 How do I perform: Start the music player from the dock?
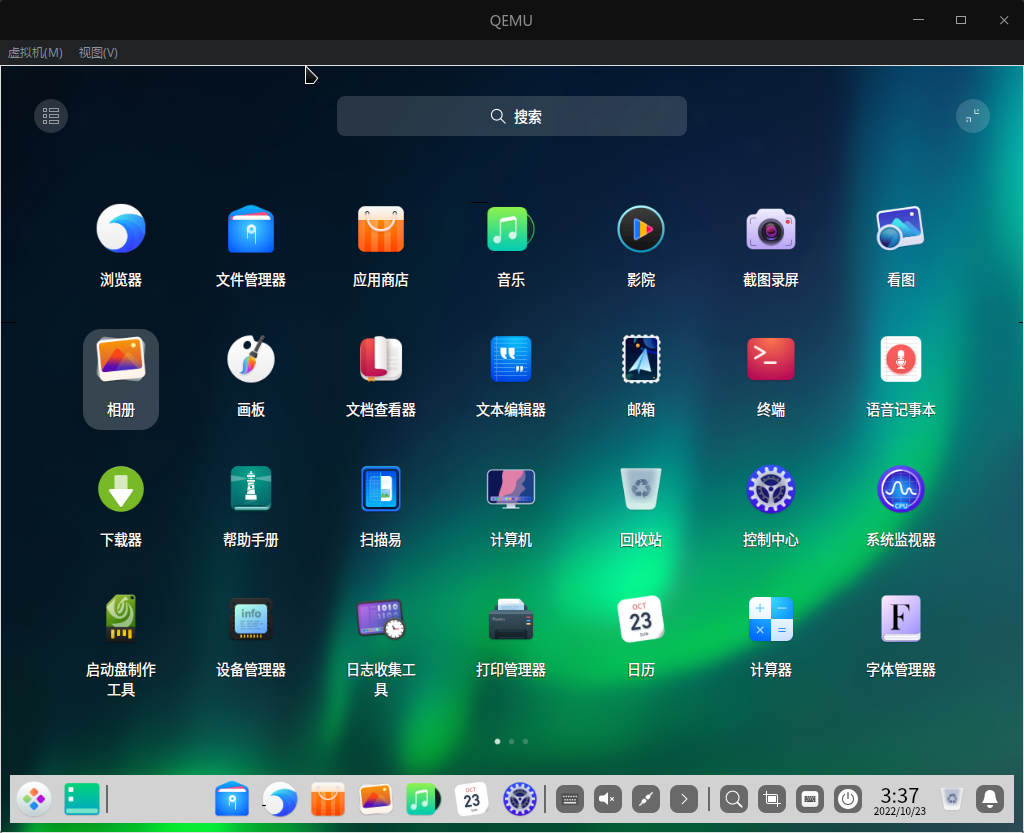point(423,799)
